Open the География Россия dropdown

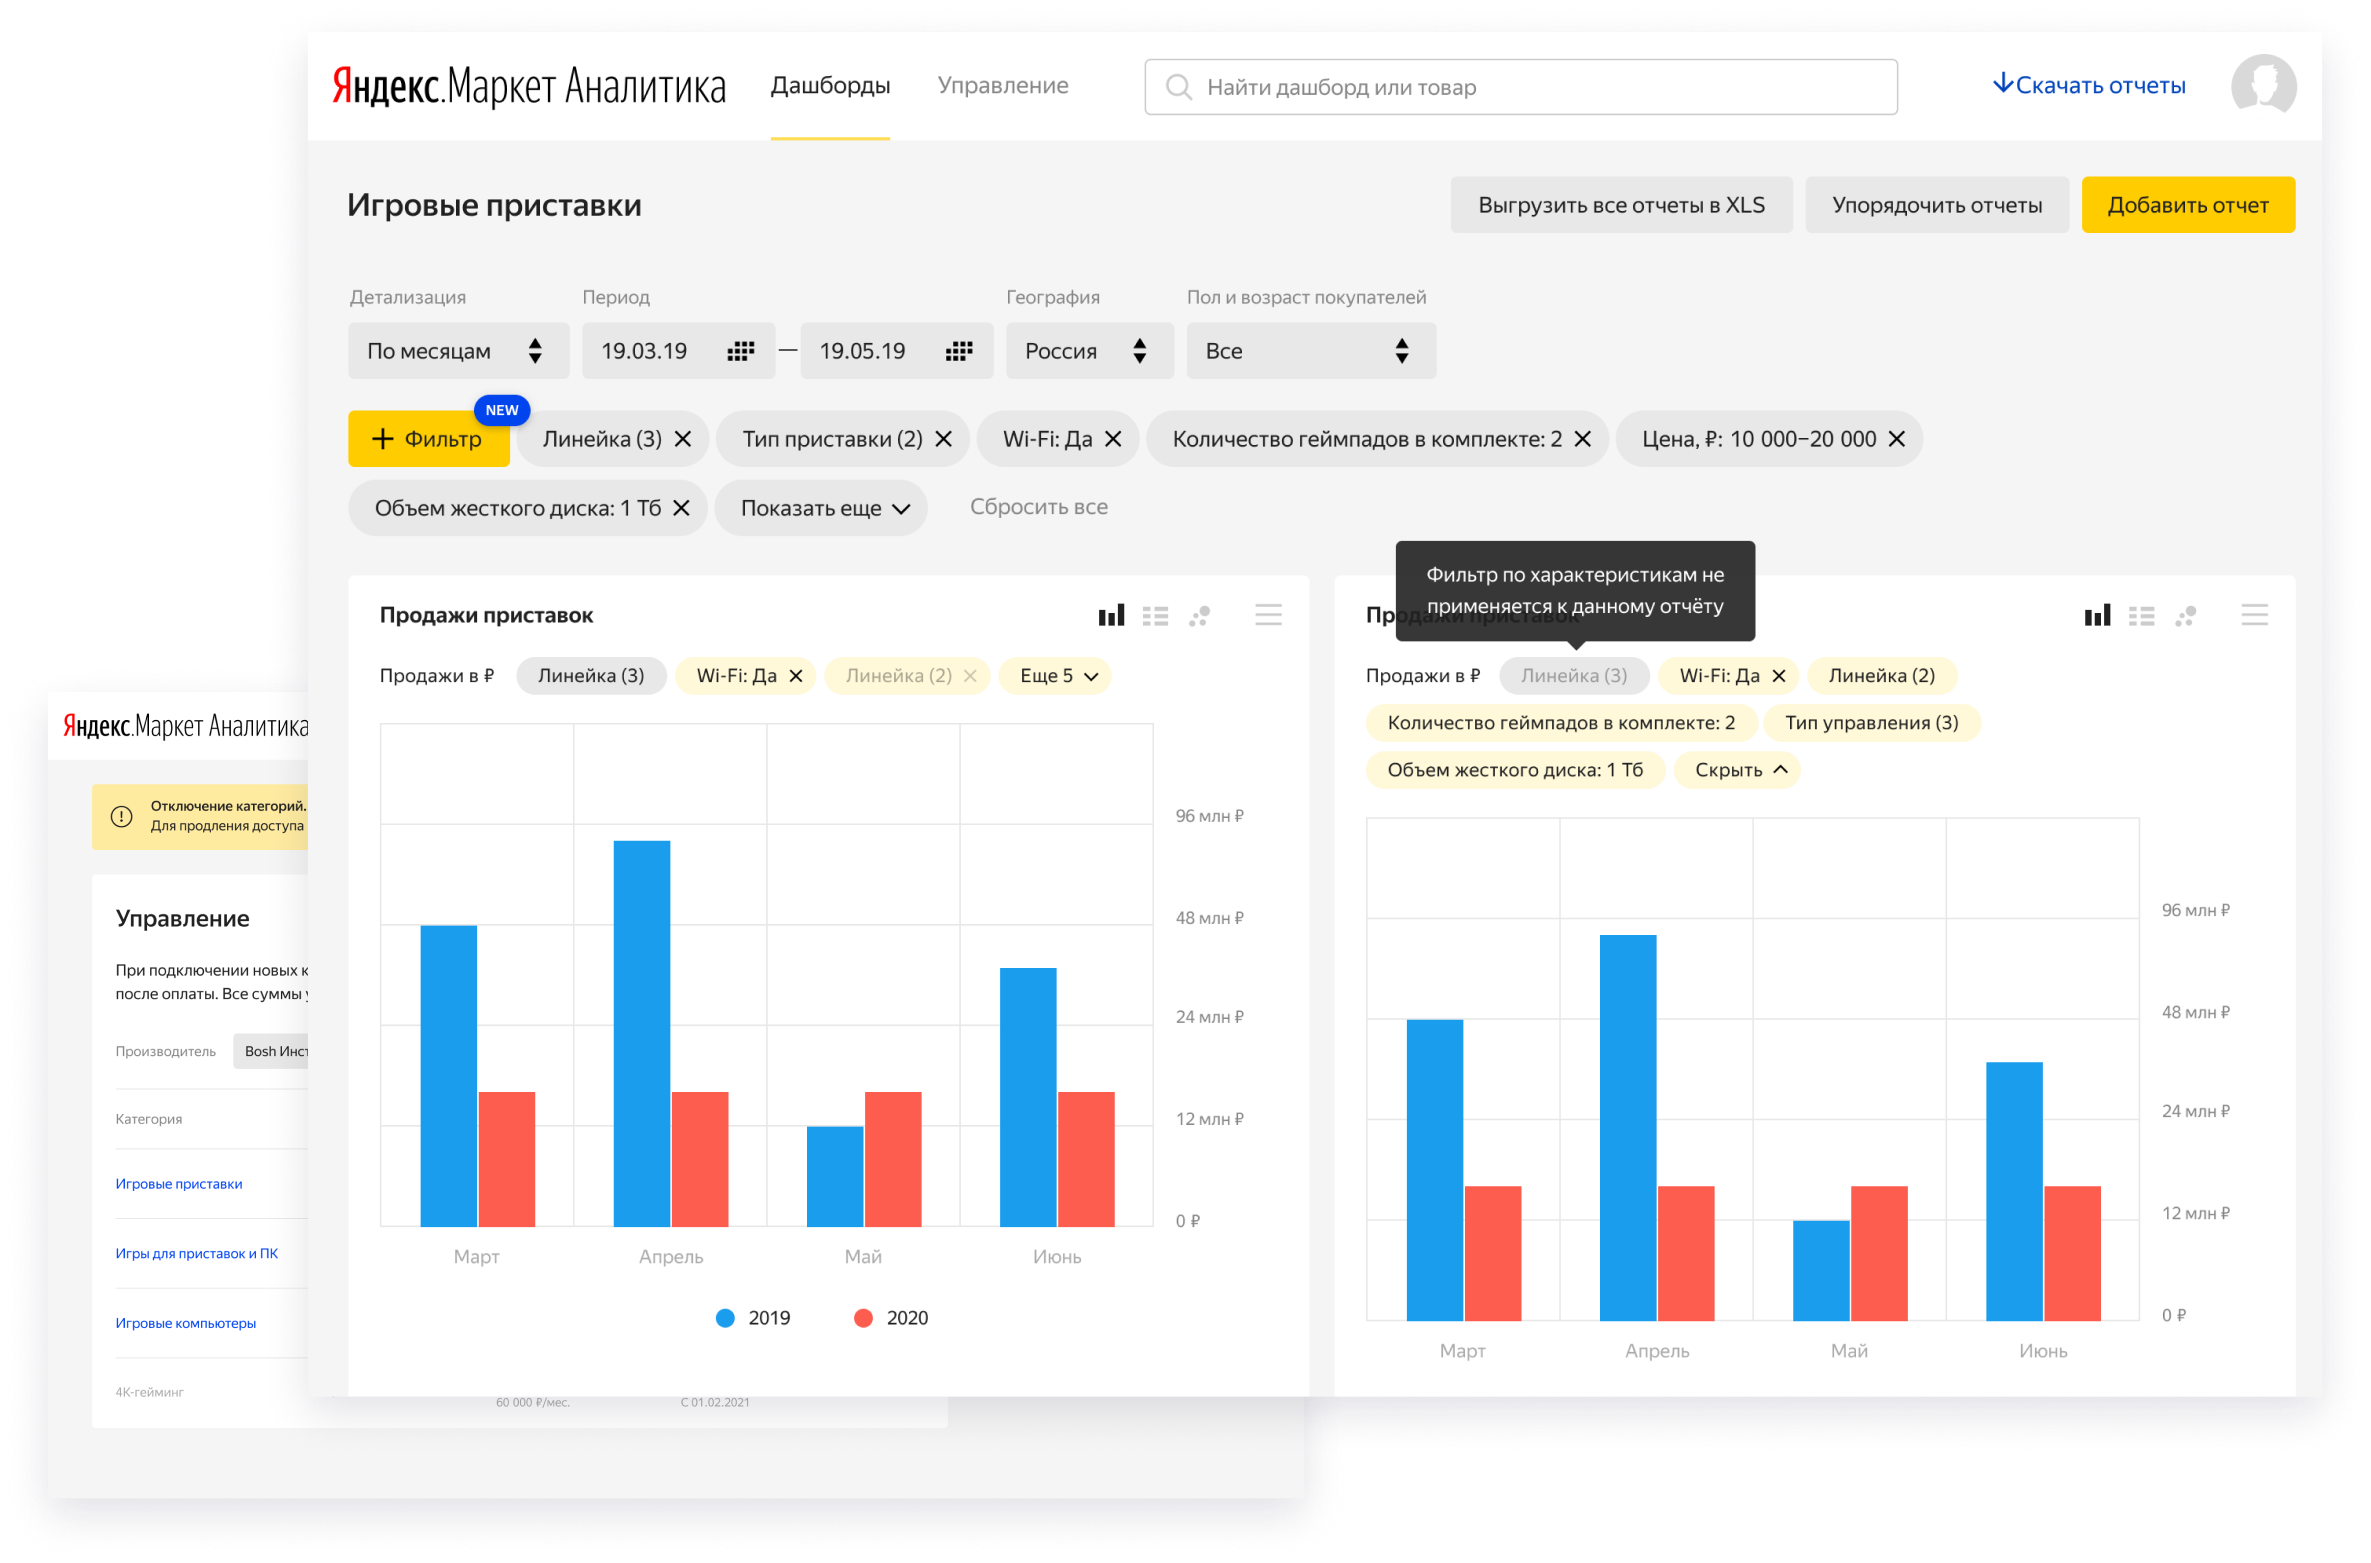pos(1089,351)
